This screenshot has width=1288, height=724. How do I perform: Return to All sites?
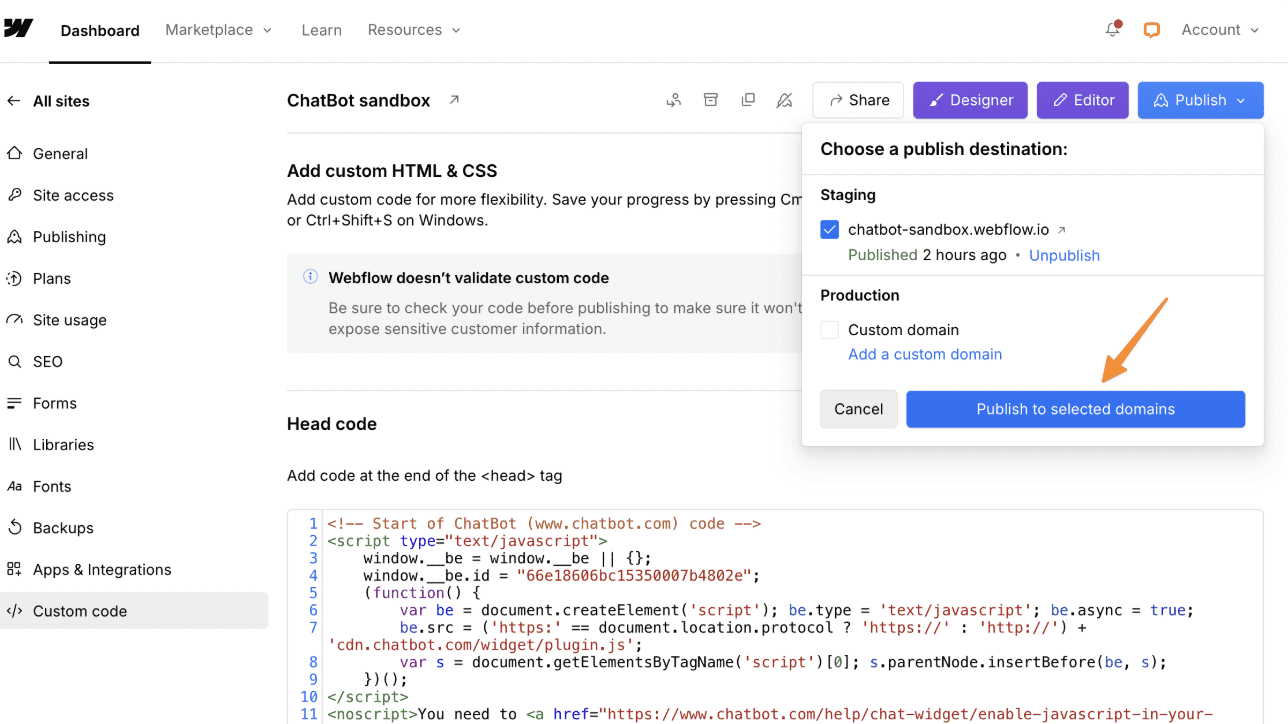[x=61, y=101]
